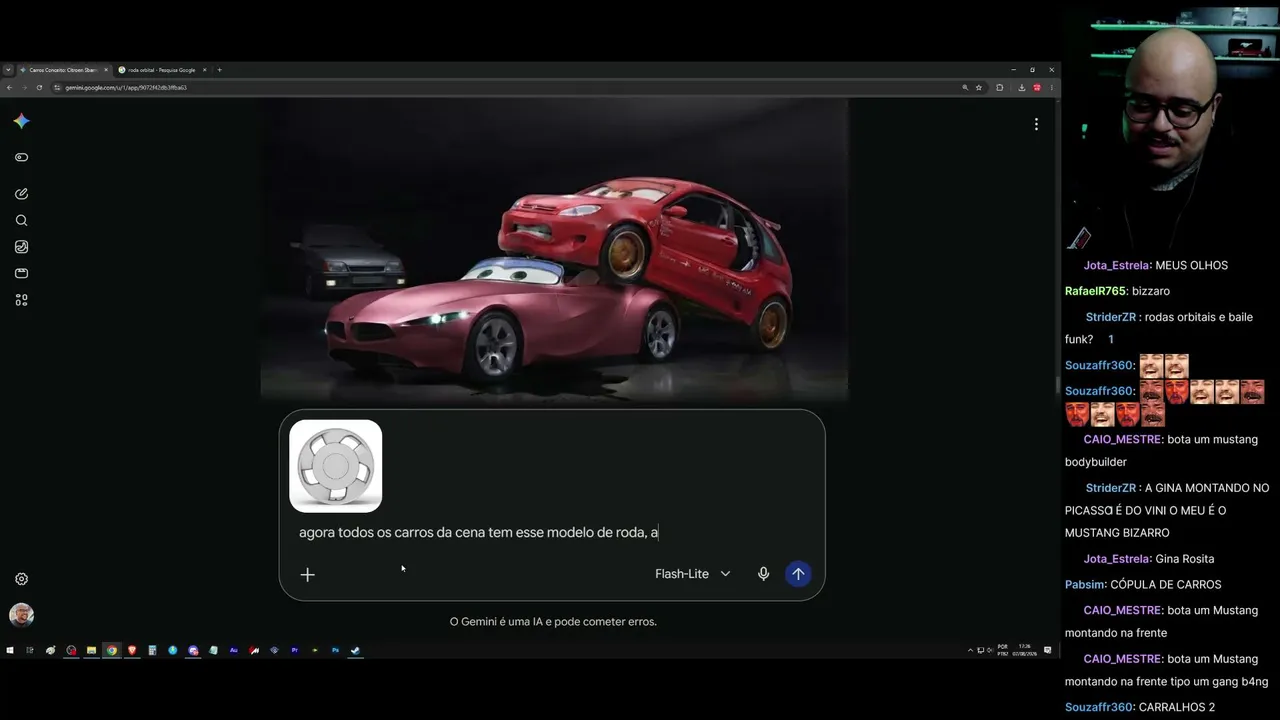This screenshot has height=720, width=1280.
Task: Open Steam from the taskbar
Action: pos(356,650)
